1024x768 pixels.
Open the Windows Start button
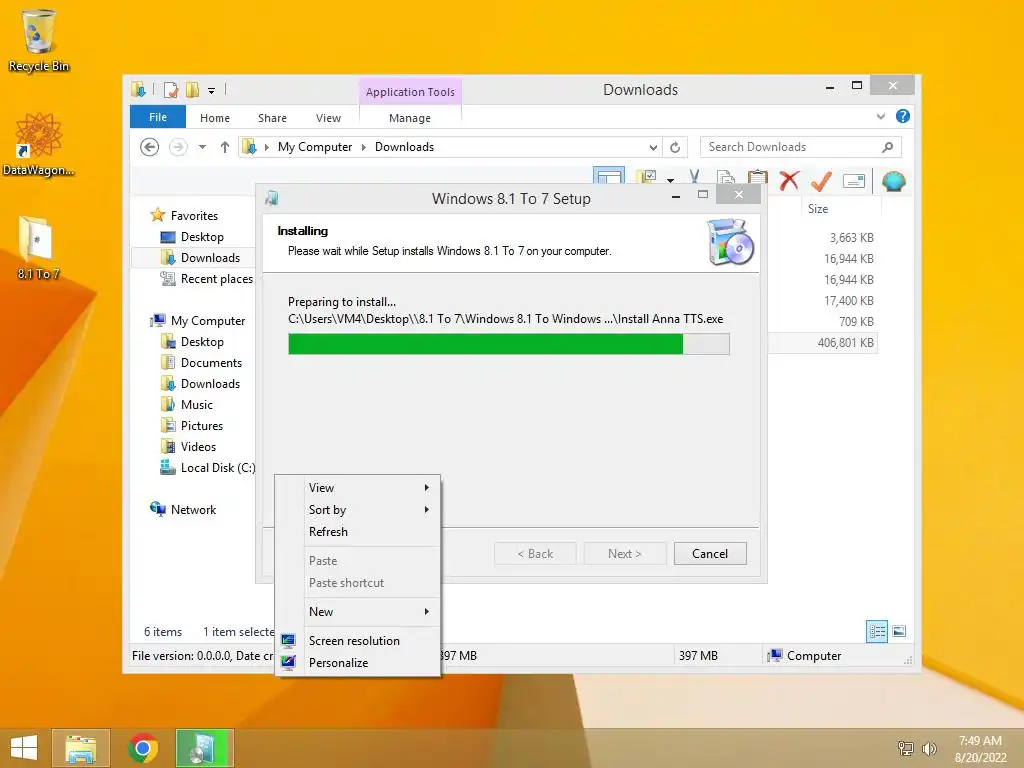coord(24,748)
